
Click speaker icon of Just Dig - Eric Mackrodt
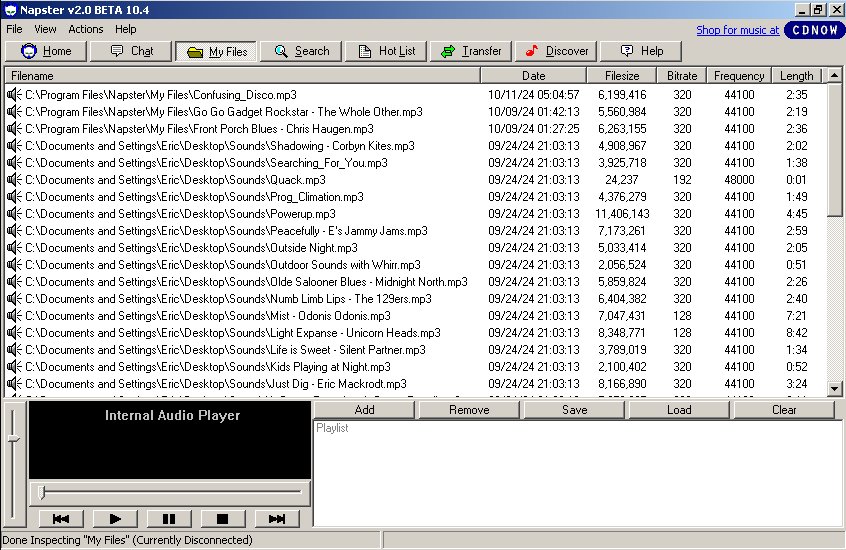pos(15,384)
